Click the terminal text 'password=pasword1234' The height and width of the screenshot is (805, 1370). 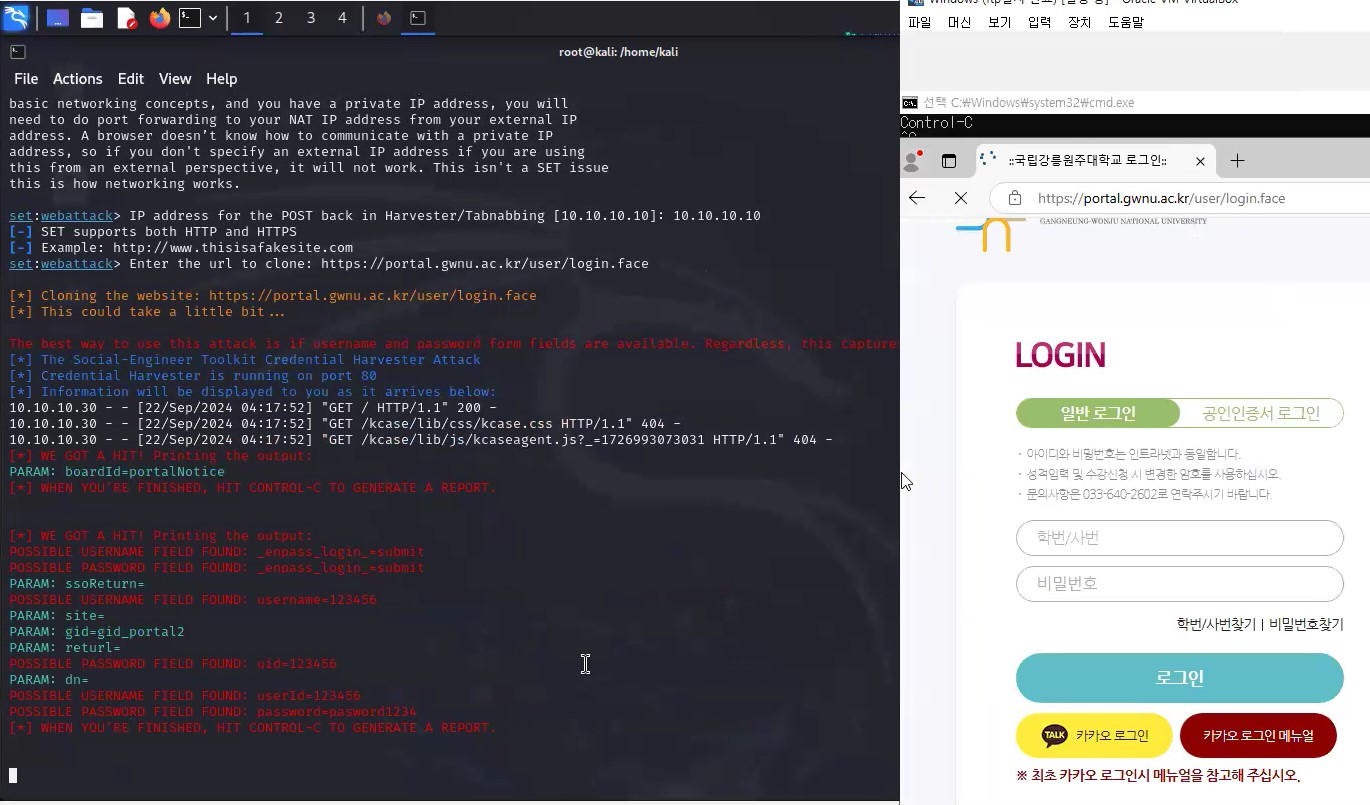point(337,712)
